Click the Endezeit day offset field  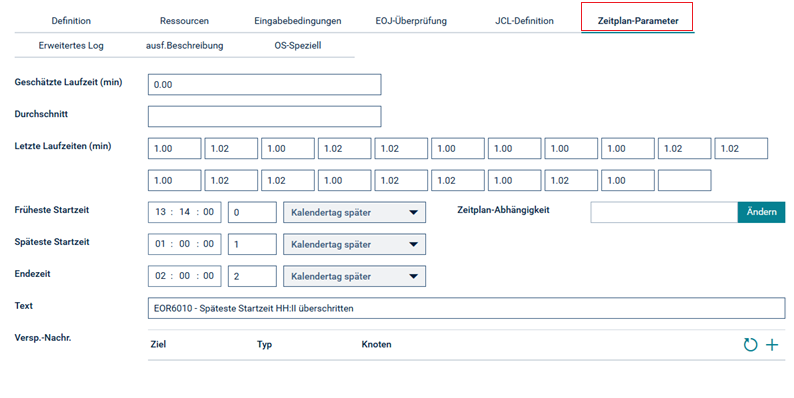[252, 276]
